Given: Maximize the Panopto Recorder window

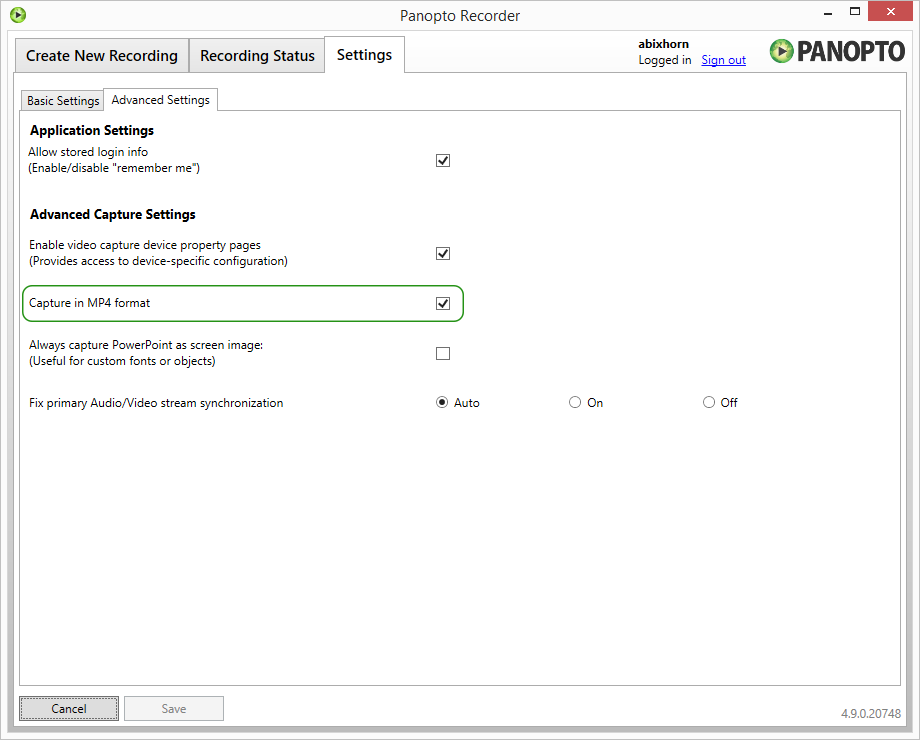Looking at the screenshot, I should pyautogui.click(x=855, y=12).
